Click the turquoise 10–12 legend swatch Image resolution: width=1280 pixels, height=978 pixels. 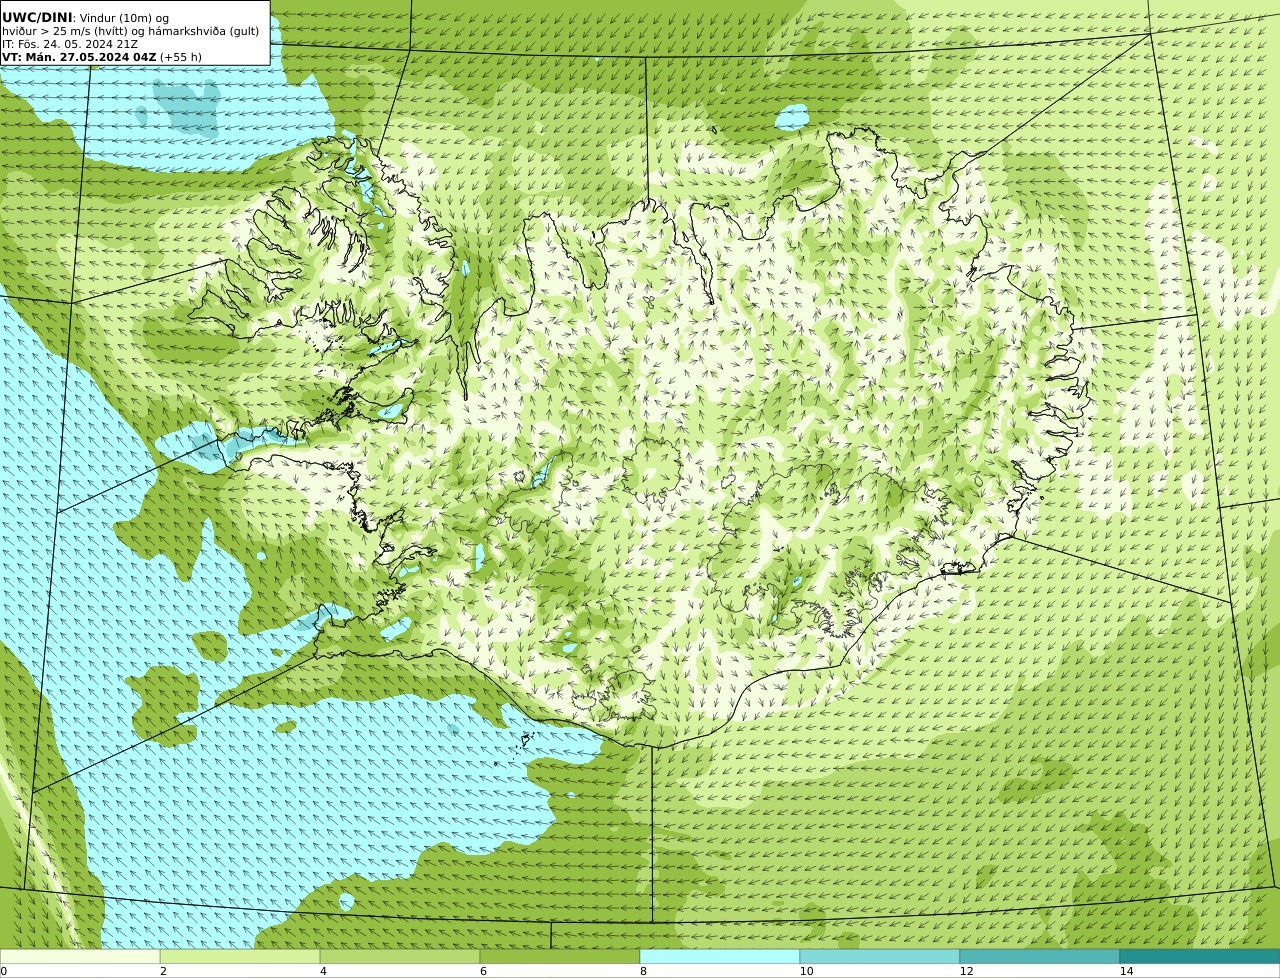click(880, 956)
